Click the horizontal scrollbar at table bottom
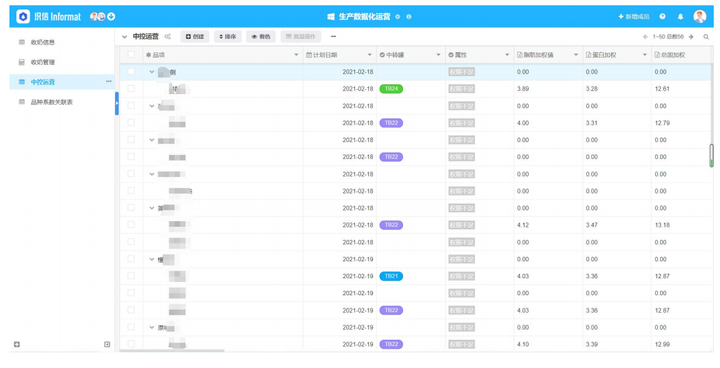Screen dimensions: 720x368 click(172, 351)
